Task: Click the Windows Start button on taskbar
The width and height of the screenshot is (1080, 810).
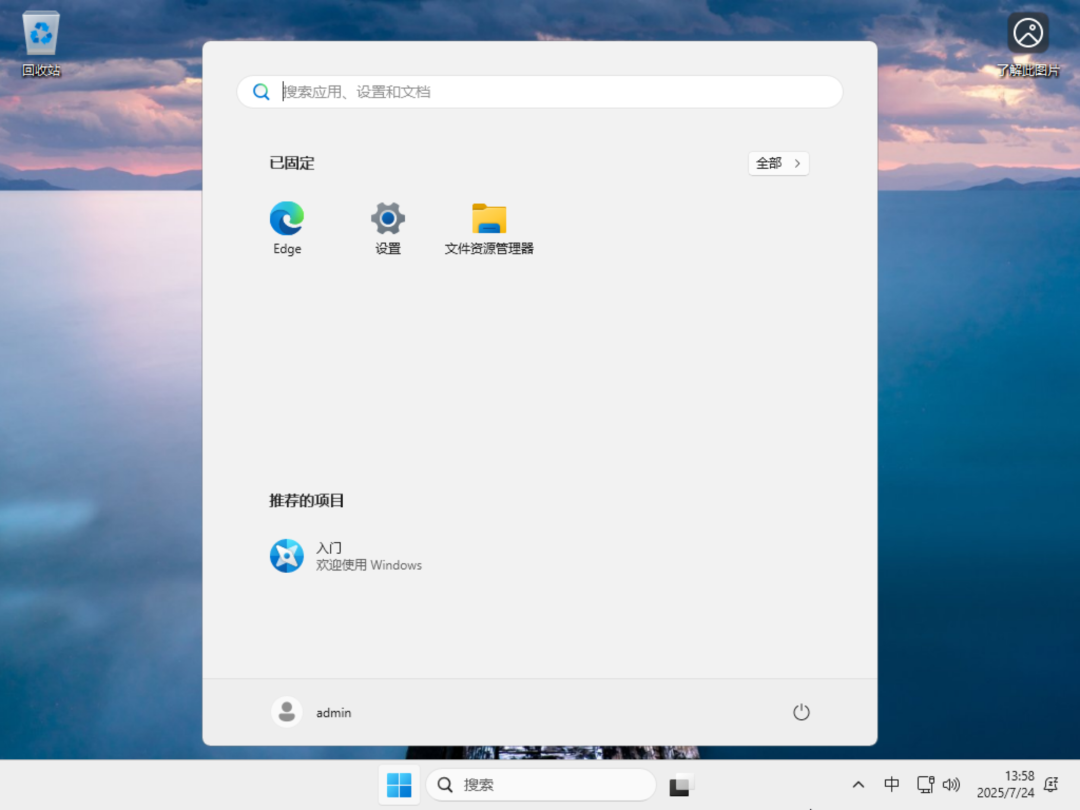Action: point(399,785)
